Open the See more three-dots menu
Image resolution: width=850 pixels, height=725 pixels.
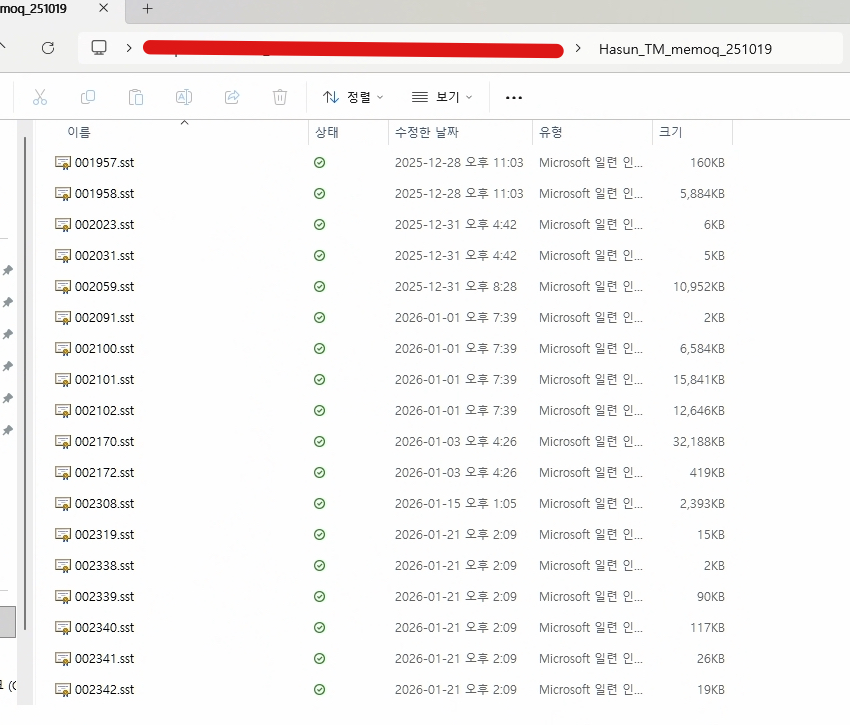(x=514, y=97)
